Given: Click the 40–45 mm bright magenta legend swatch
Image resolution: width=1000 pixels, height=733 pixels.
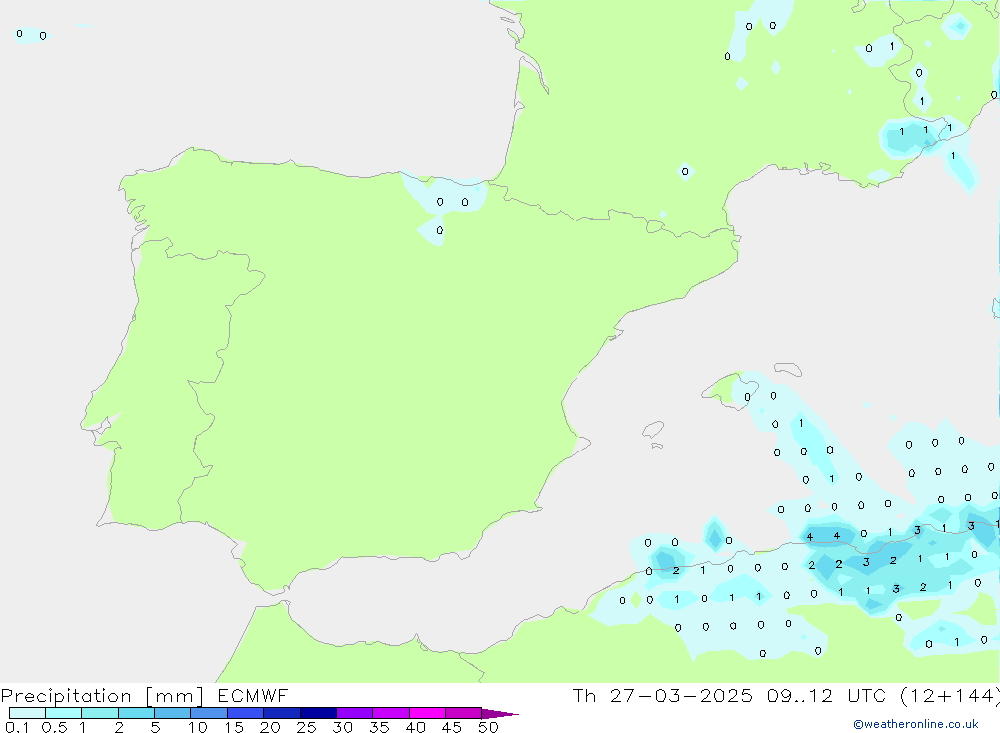Looking at the screenshot, I should [x=427, y=713].
